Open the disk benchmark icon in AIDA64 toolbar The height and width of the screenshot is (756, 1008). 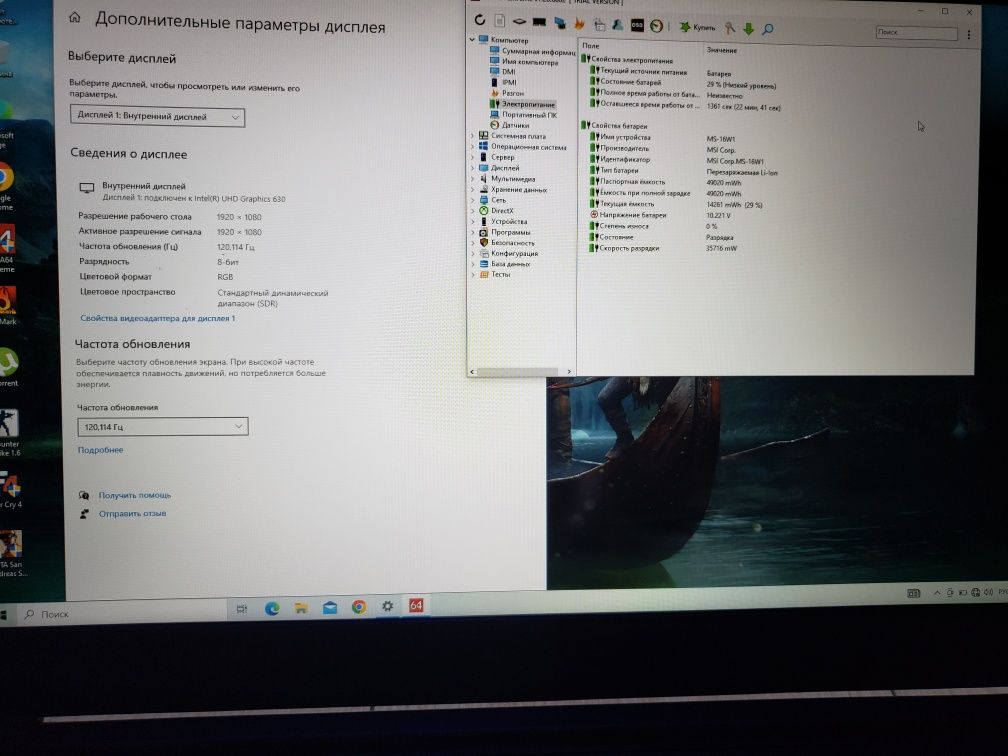pyautogui.click(x=519, y=22)
